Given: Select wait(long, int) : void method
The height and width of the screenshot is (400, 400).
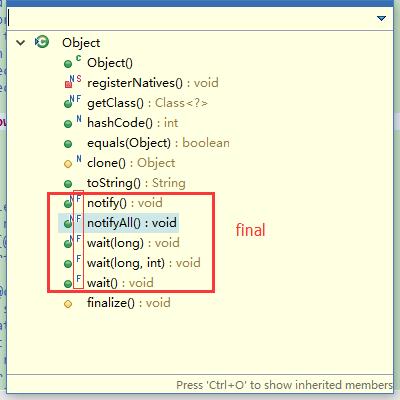Looking at the screenshot, I should click(144, 263).
